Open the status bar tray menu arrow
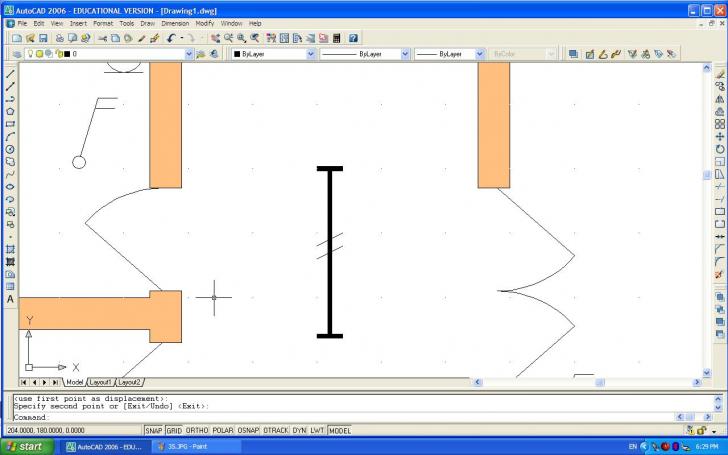Screen dimensions: 728x455 [x=714, y=431]
